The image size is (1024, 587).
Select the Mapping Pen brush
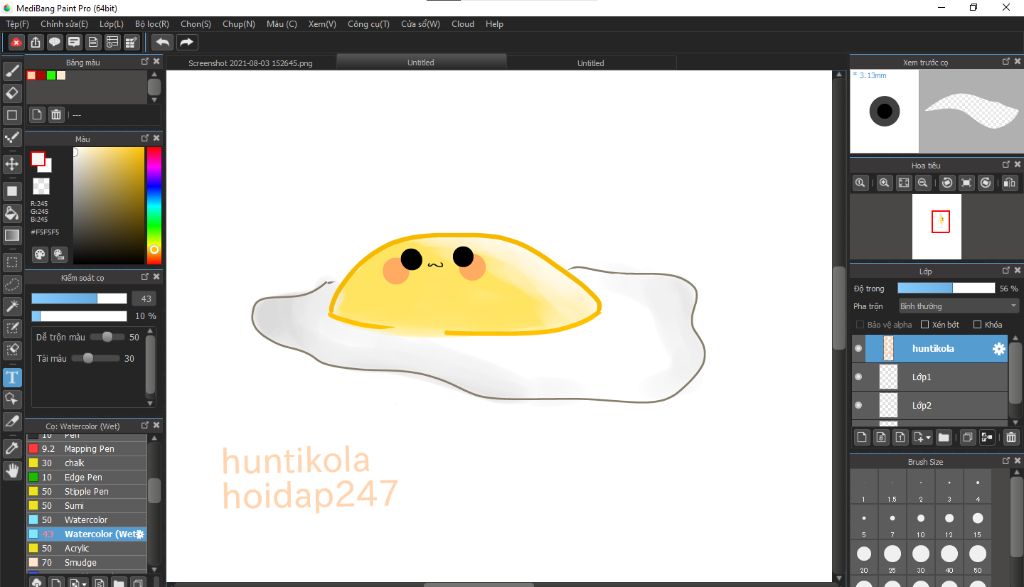[x=86, y=449]
